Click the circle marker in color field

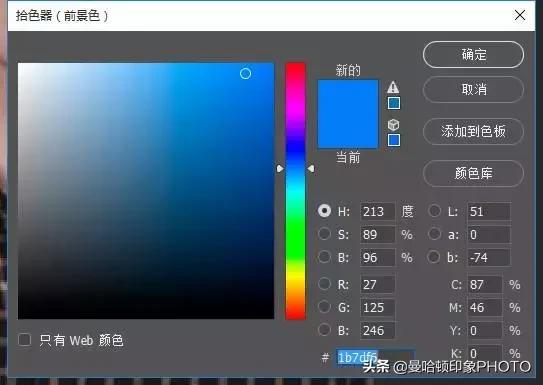click(245, 73)
